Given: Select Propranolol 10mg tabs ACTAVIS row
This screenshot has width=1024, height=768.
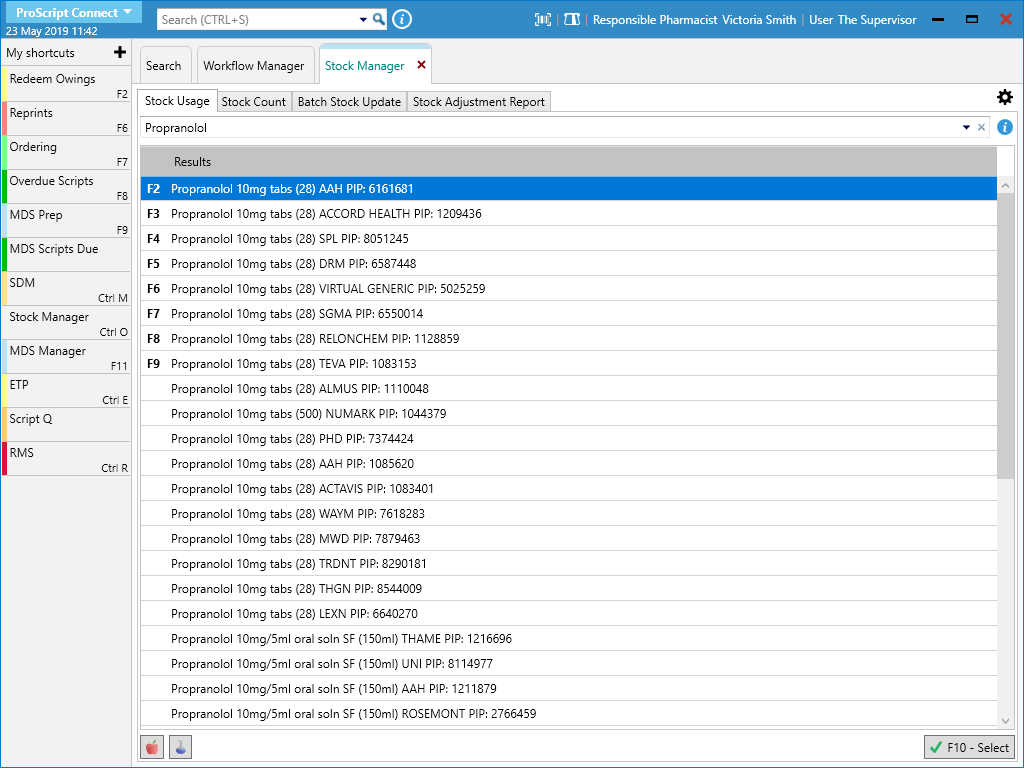Looking at the screenshot, I should tap(569, 488).
